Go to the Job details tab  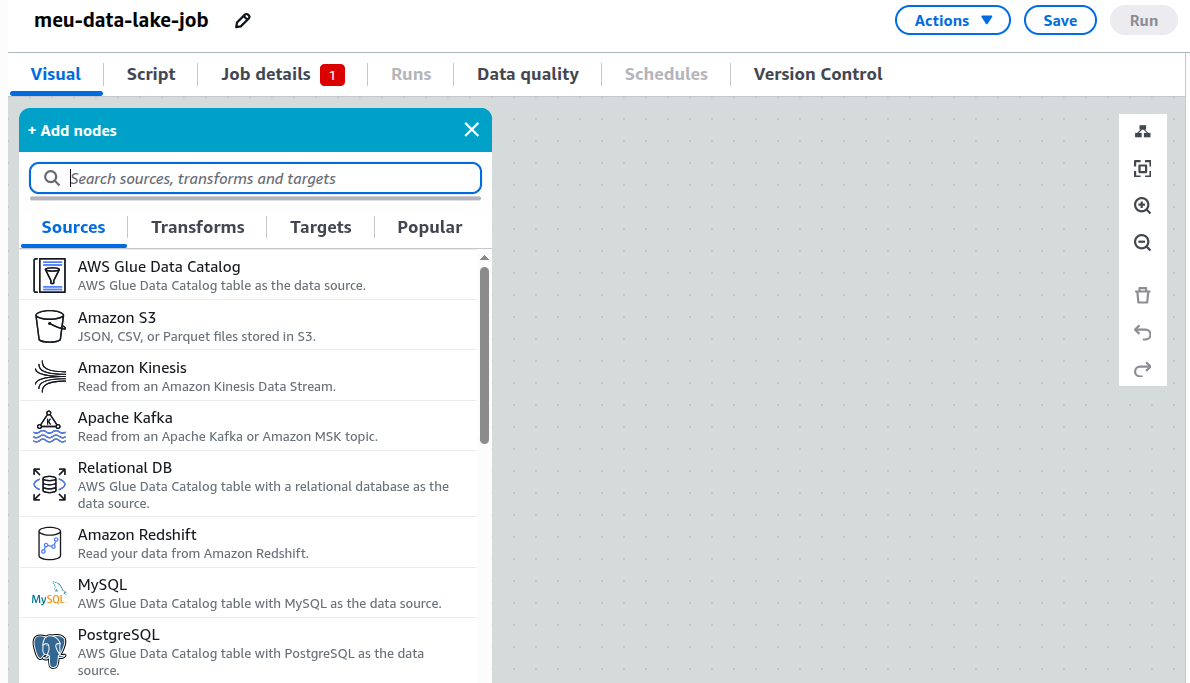(x=266, y=74)
